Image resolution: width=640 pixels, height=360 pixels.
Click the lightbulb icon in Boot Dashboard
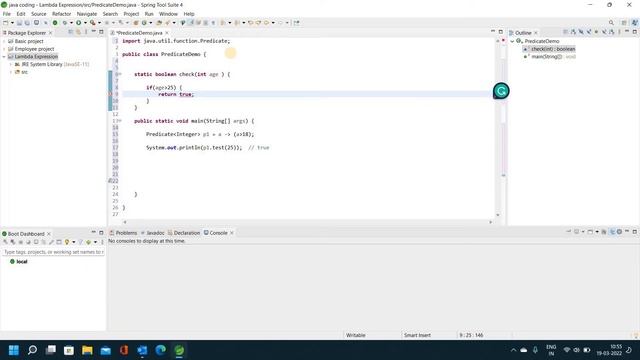(x=67, y=242)
